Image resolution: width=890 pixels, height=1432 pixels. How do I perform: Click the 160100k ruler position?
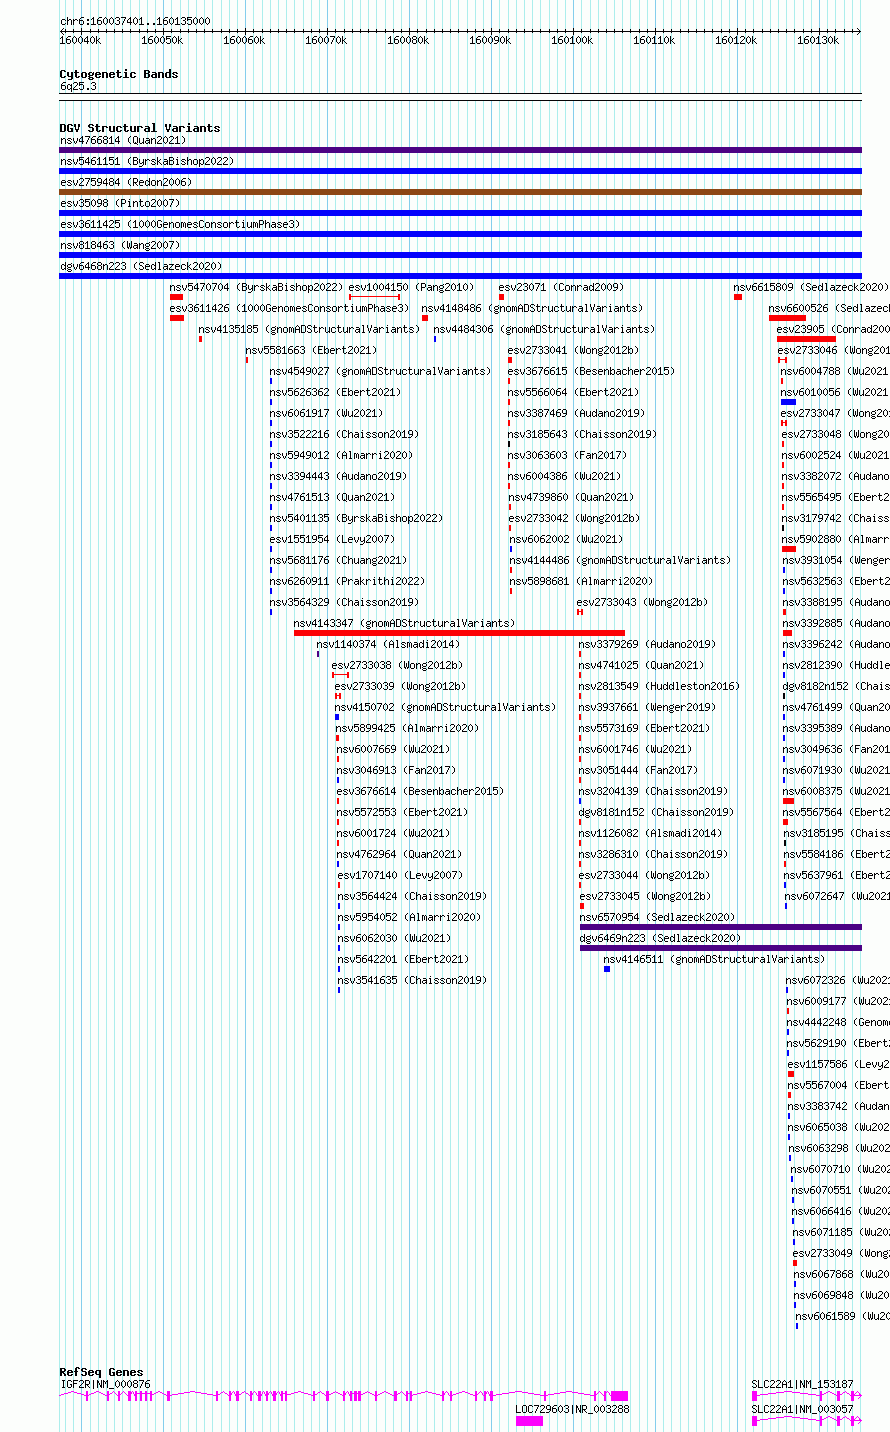click(x=572, y=40)
